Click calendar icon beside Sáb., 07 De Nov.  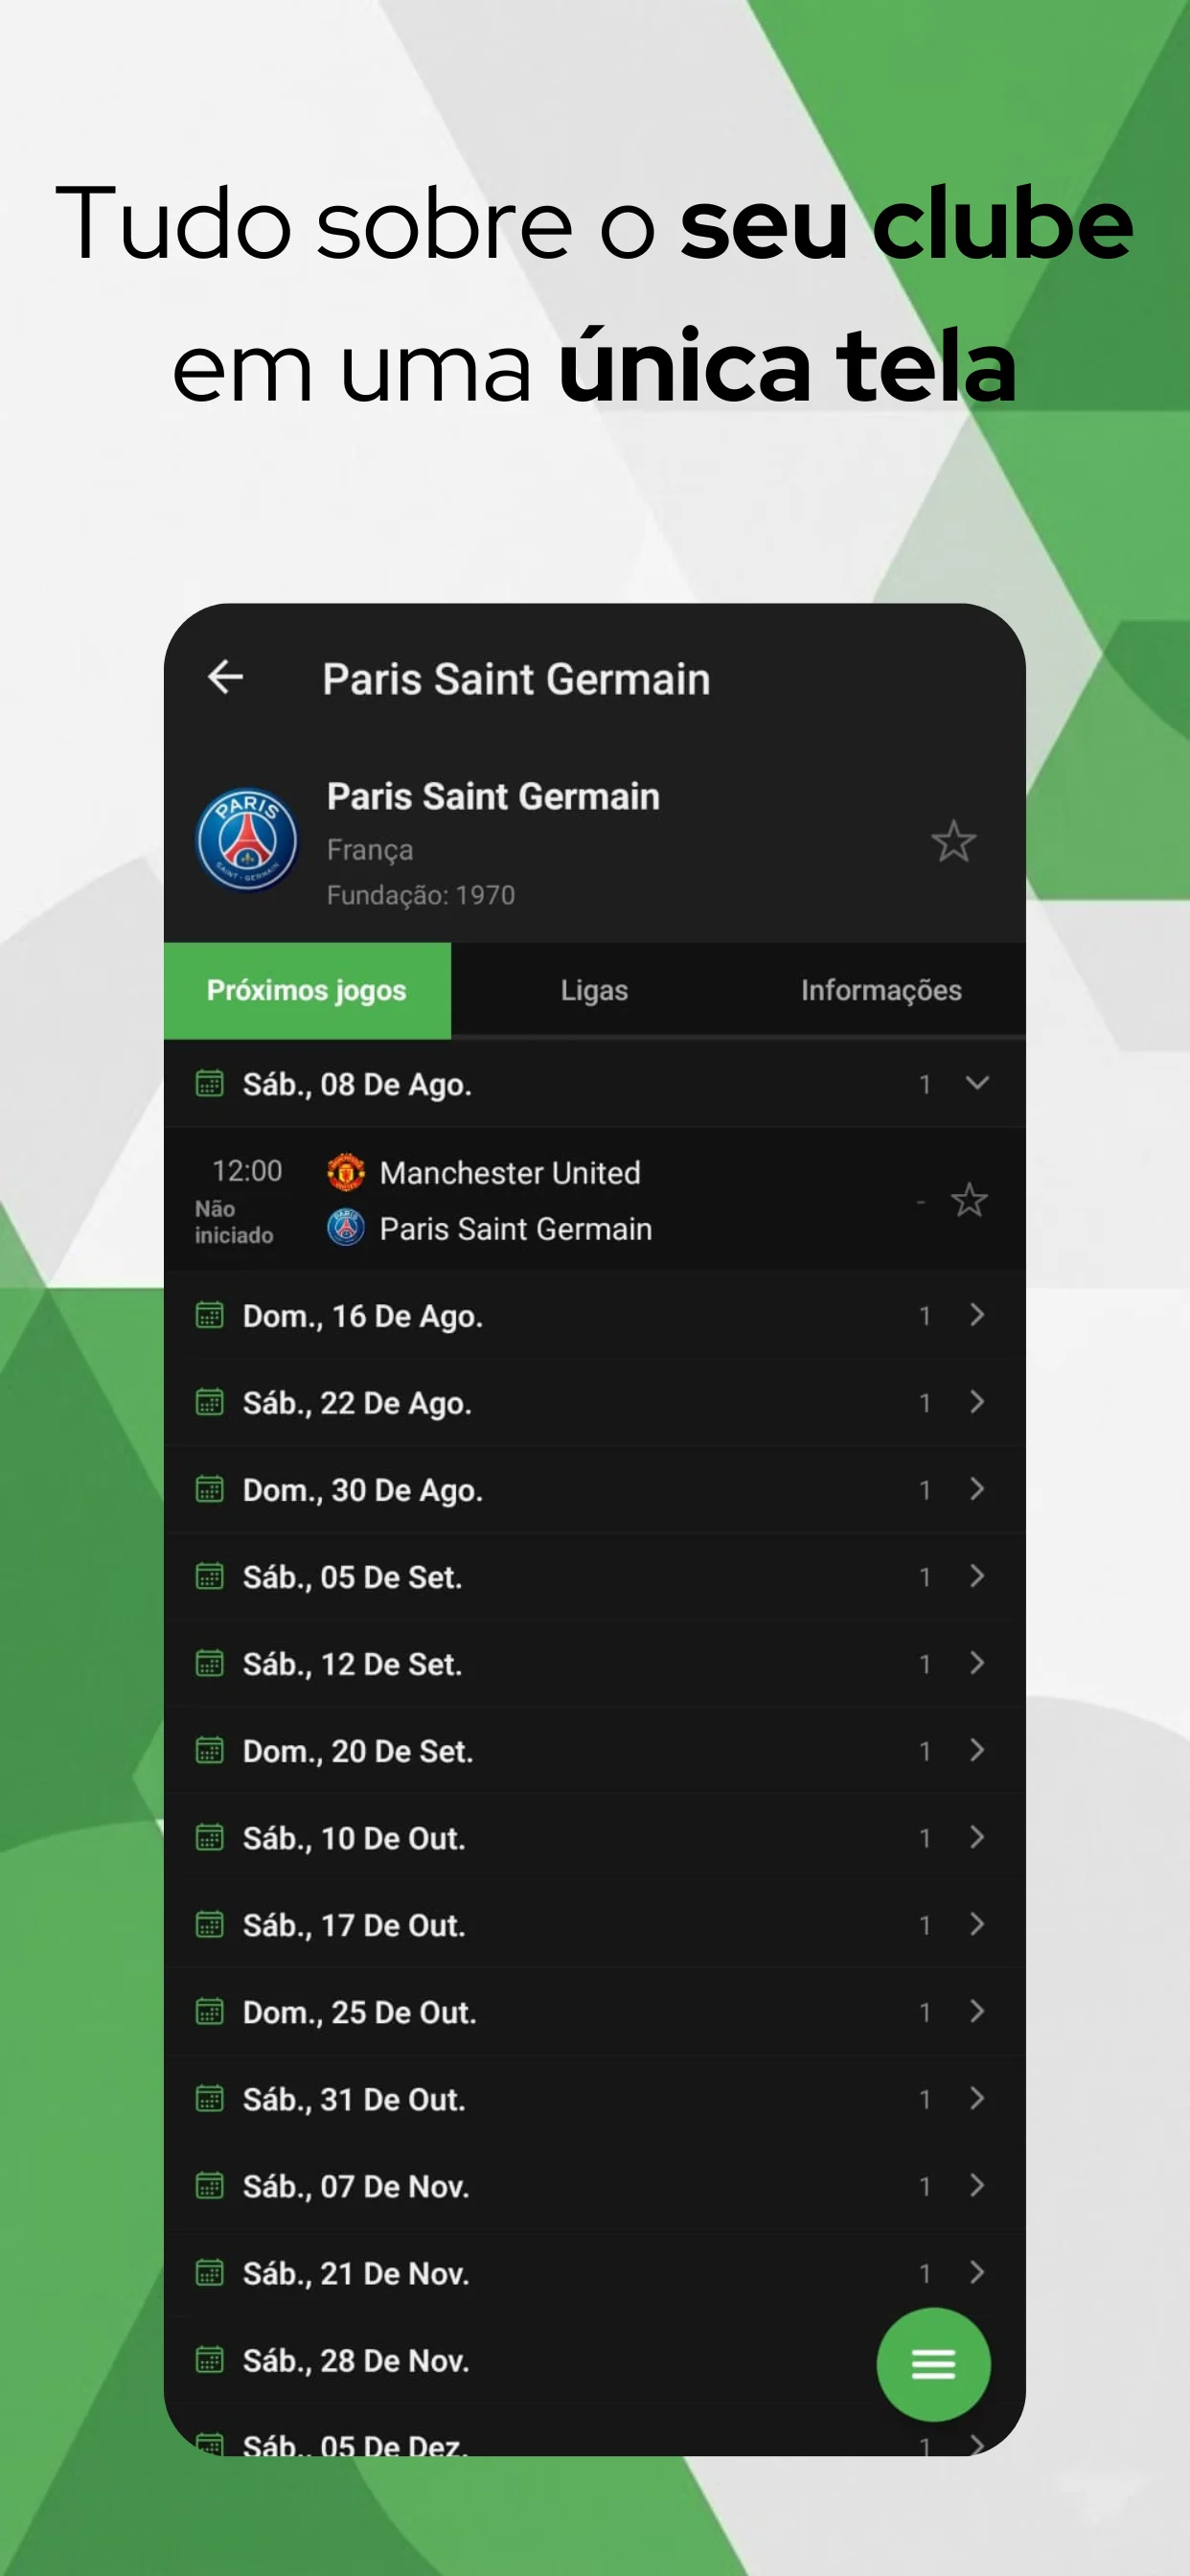pyautogui.click(x=209, y=2185)
